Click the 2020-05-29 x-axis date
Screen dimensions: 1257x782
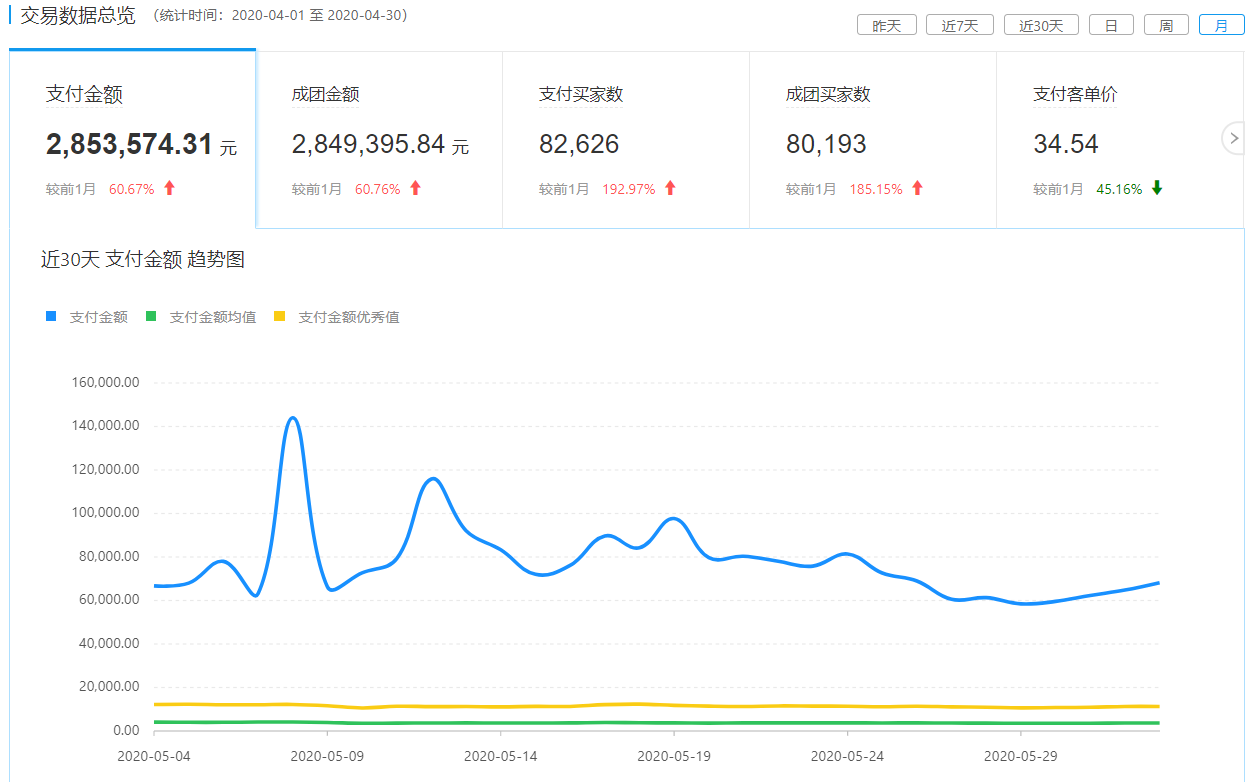click(x=1021, y=756)
